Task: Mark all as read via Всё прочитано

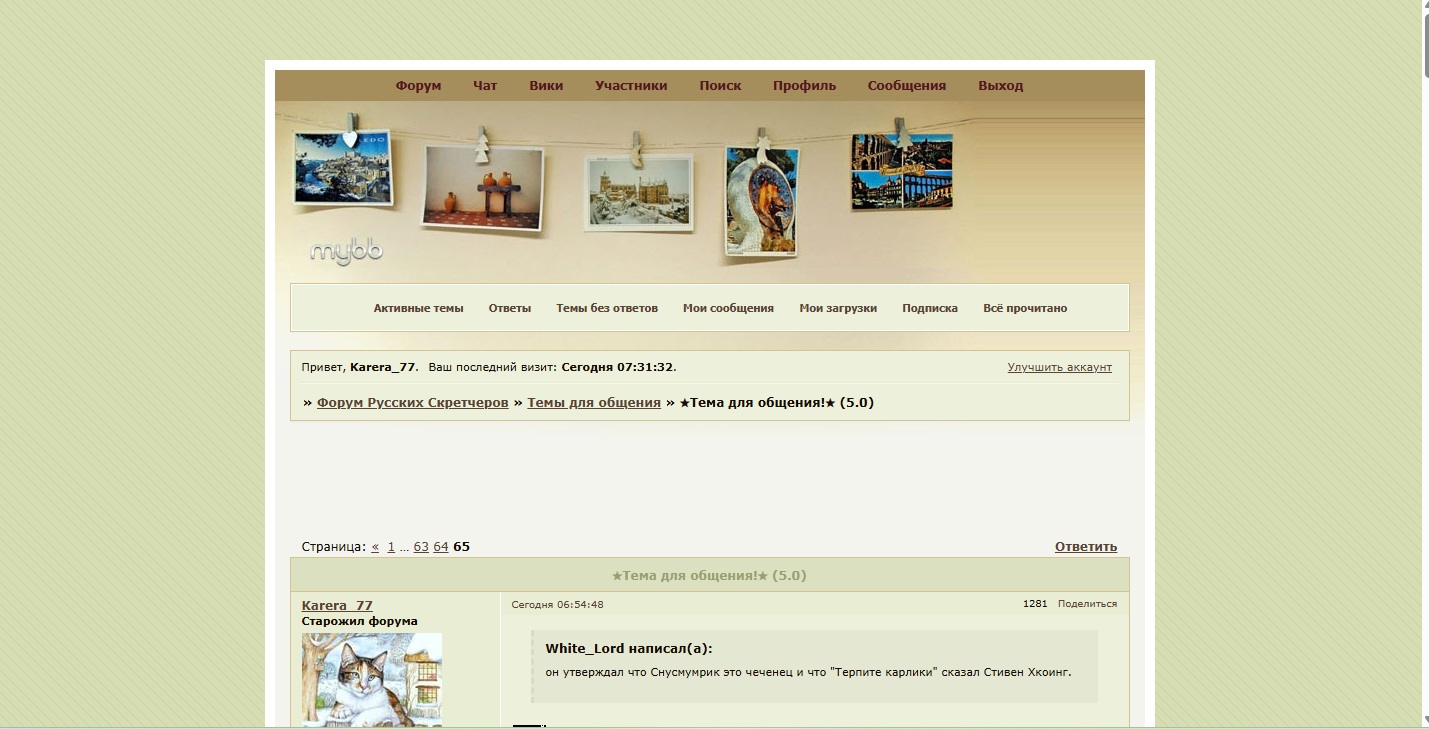Action: point(1025,308)
